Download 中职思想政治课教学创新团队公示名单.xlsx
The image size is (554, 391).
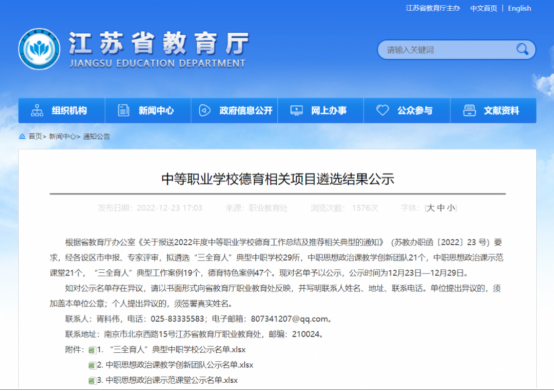(x=175, y=365)
